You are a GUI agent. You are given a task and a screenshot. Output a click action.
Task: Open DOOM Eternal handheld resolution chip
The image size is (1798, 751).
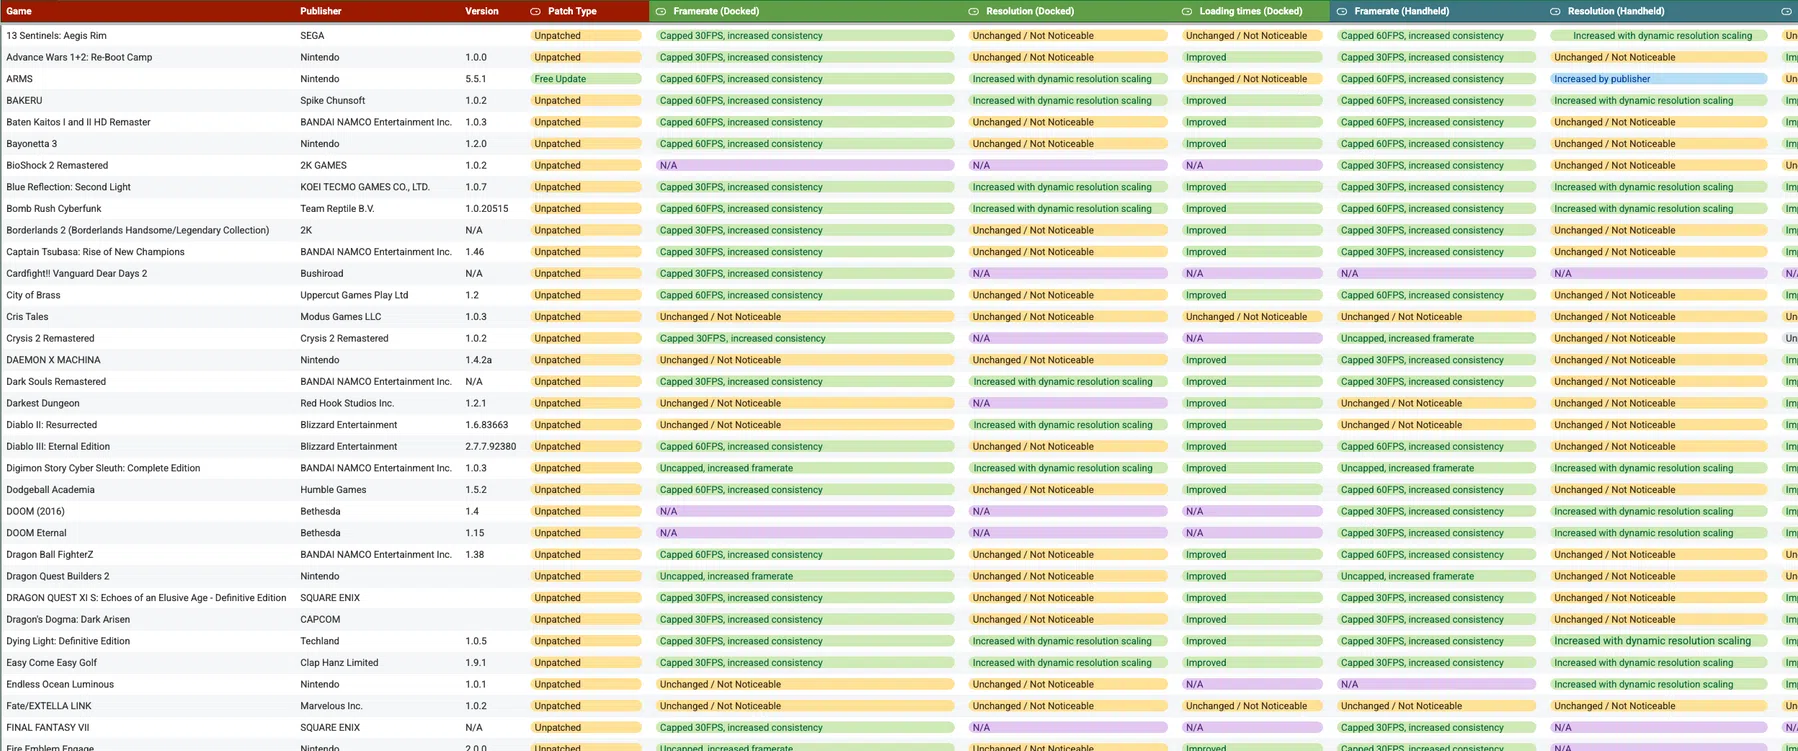[1659, 533]
